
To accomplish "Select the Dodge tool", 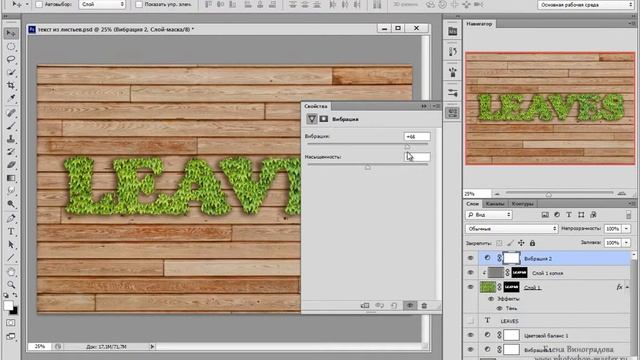I will 11,204.
